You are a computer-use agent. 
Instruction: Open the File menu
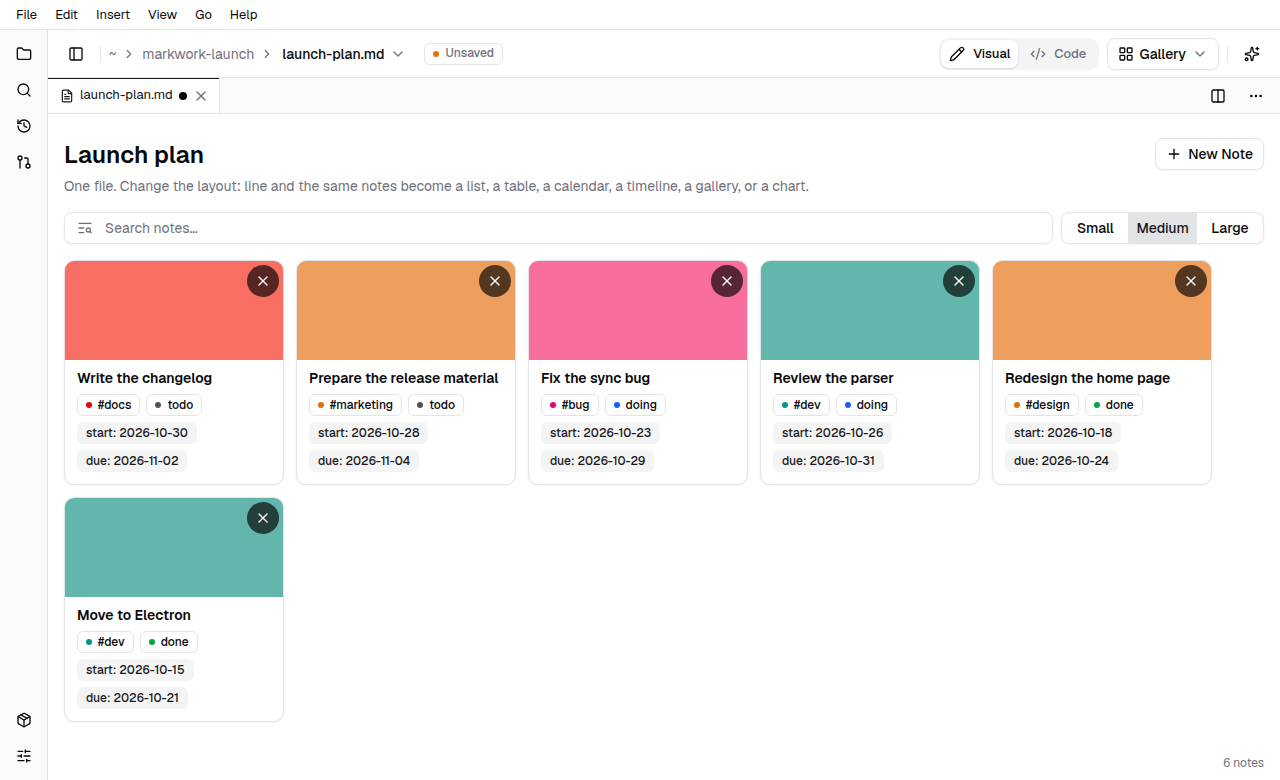point(27,15)
